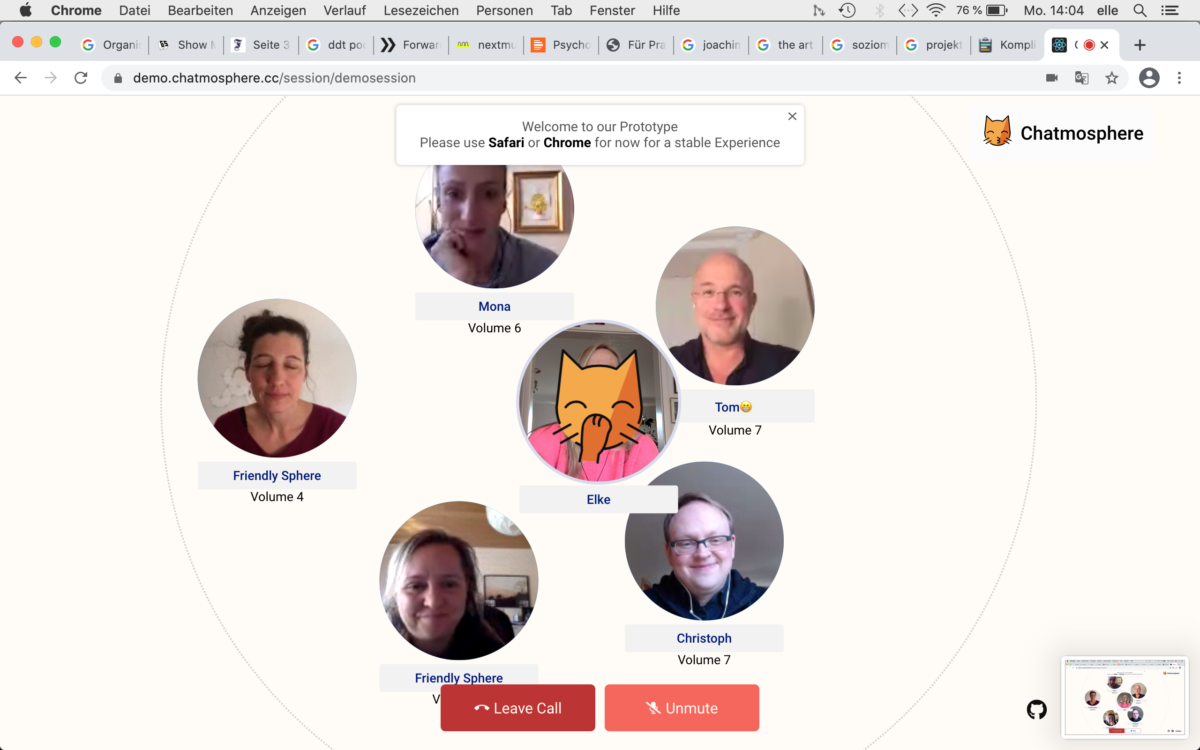Open the translate page icon
Screen dimensions: 1200x750
tap(1081, 78)
